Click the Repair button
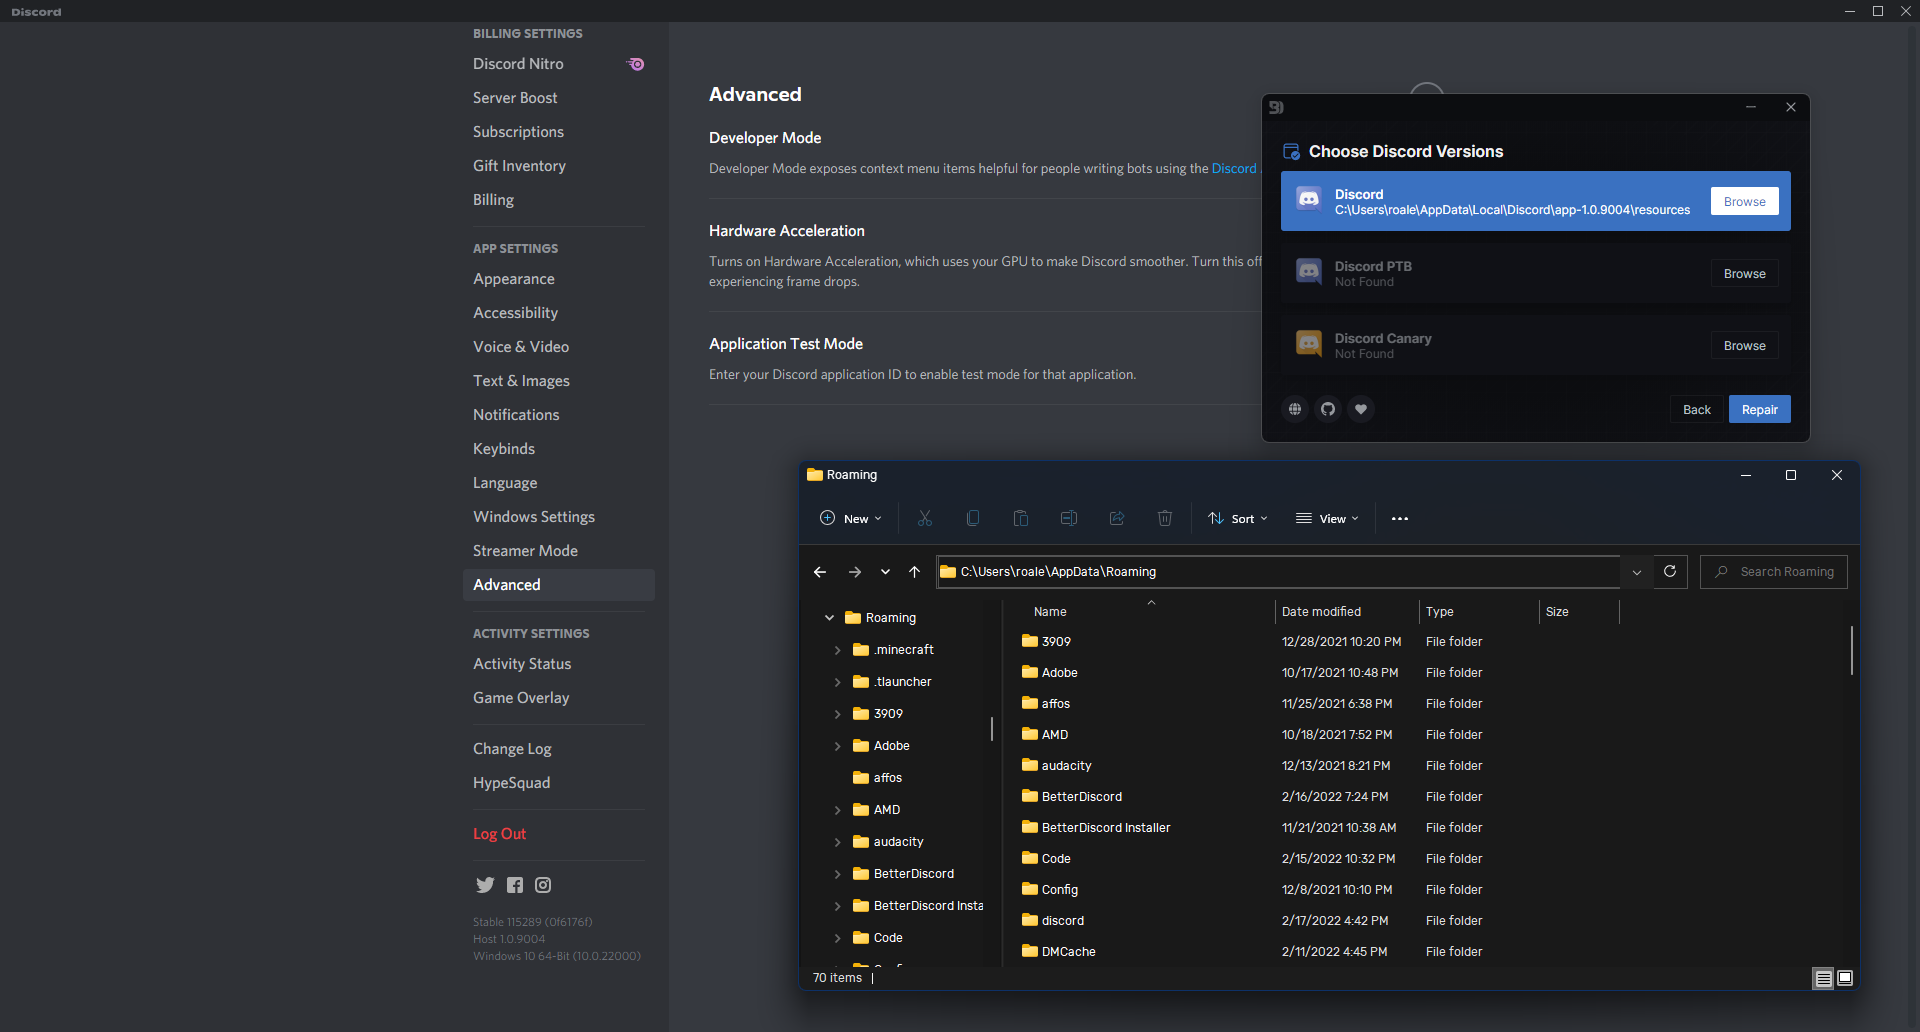 tap(1759, 409)
